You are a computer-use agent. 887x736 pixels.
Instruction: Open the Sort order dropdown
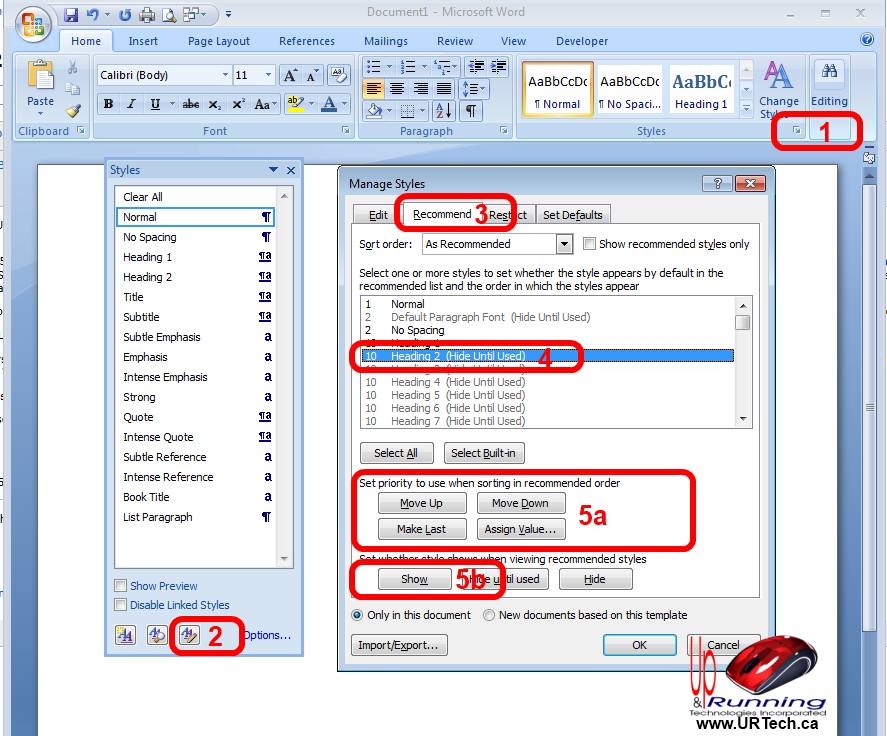point(562,243)
